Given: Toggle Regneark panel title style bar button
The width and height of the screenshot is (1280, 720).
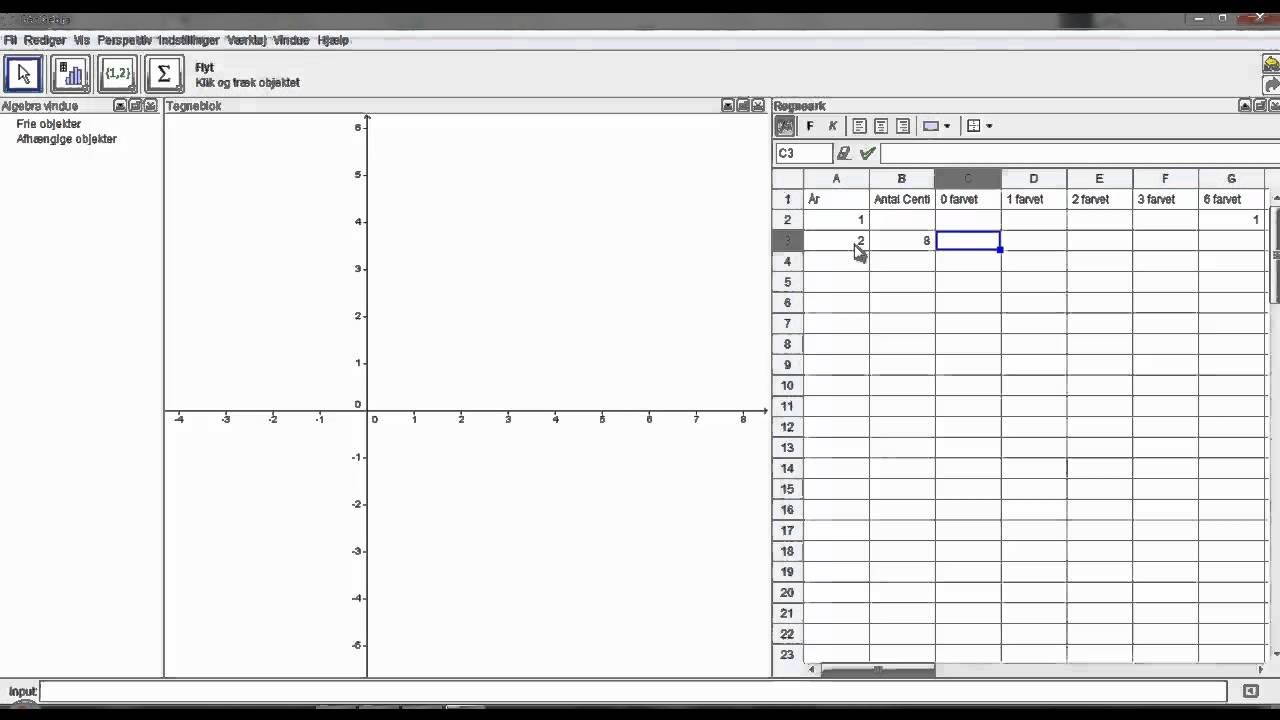Looking at the screenshot, I should click(1245, 105).
